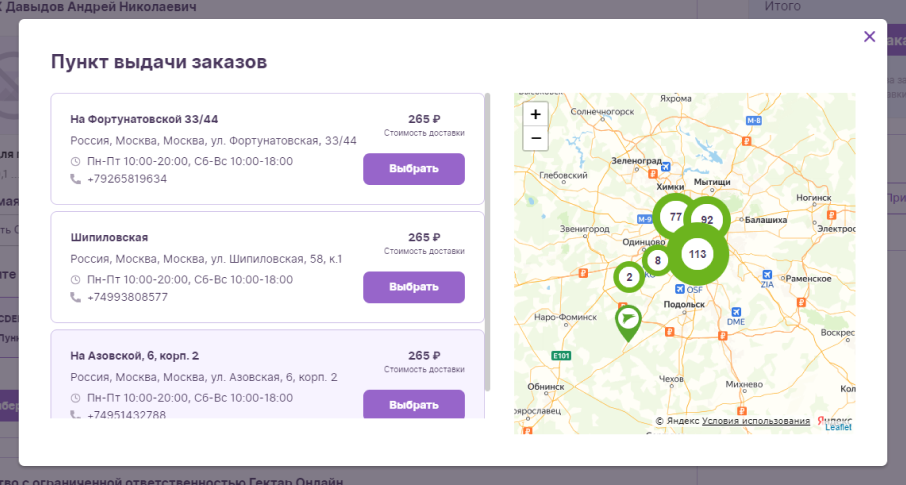Close the pickup point dialog
The height and width of the screenshot is (485, 906).
(x=869, y=37)
